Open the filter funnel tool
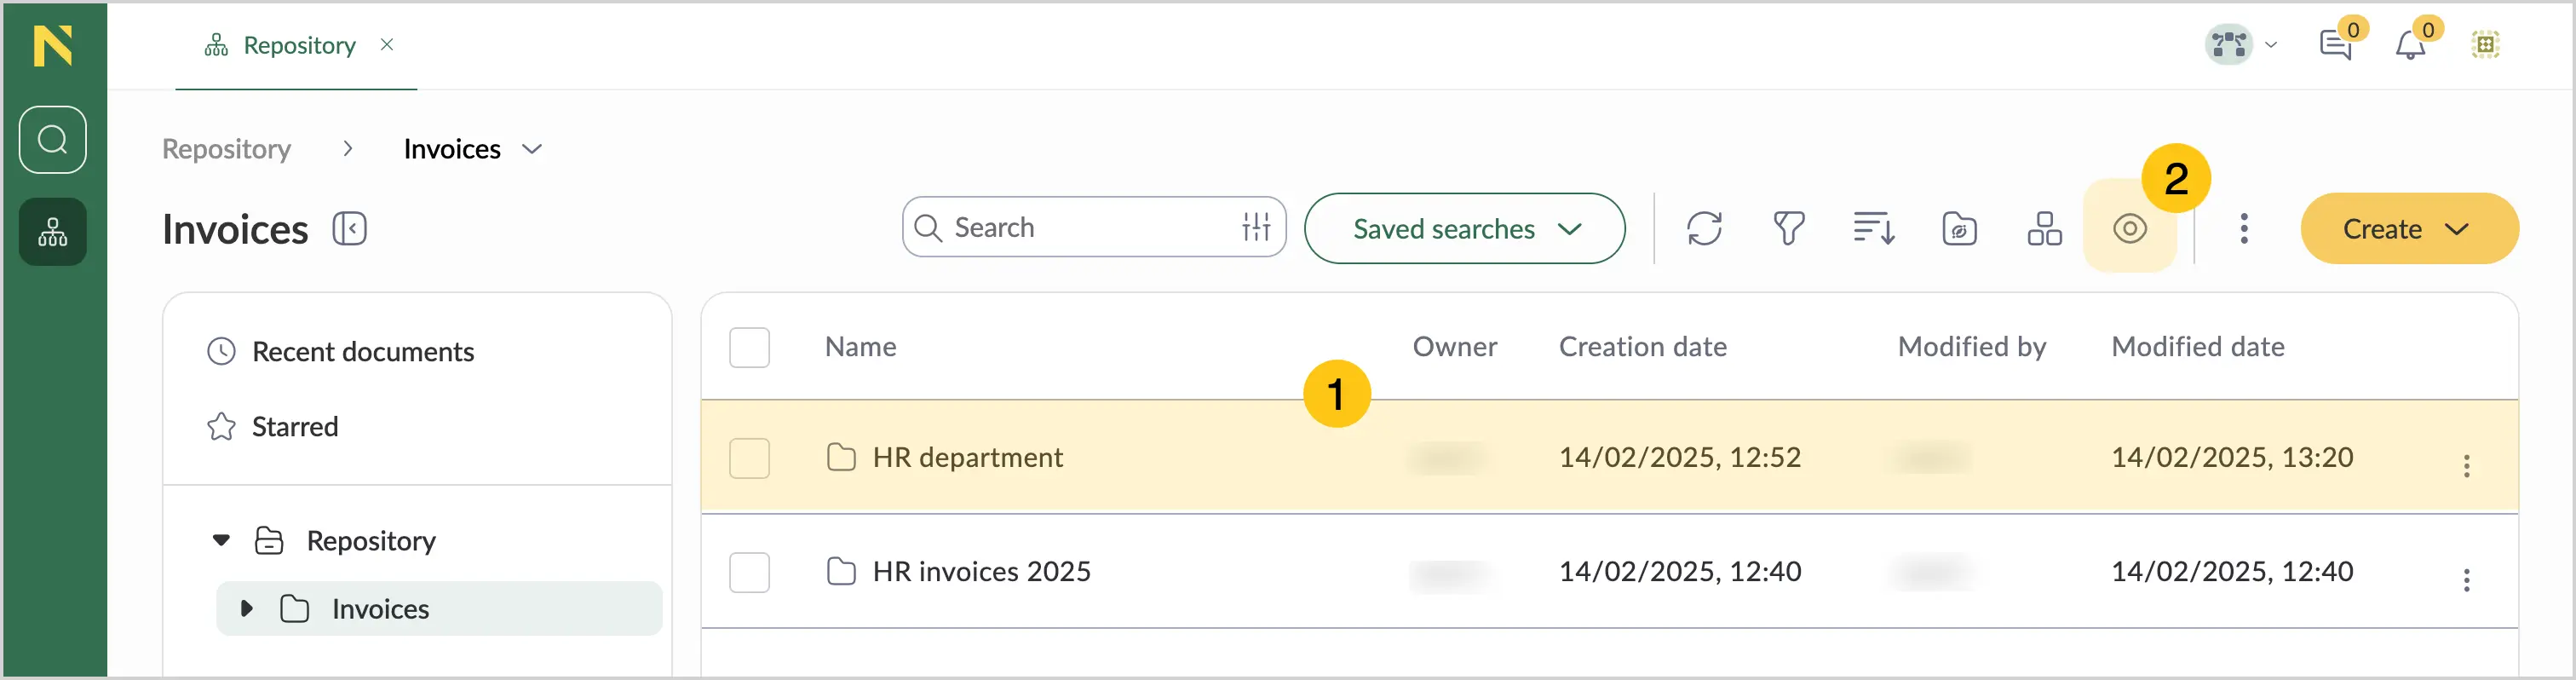Screen dimensions: 2576x680 (x=1789, y=229)
